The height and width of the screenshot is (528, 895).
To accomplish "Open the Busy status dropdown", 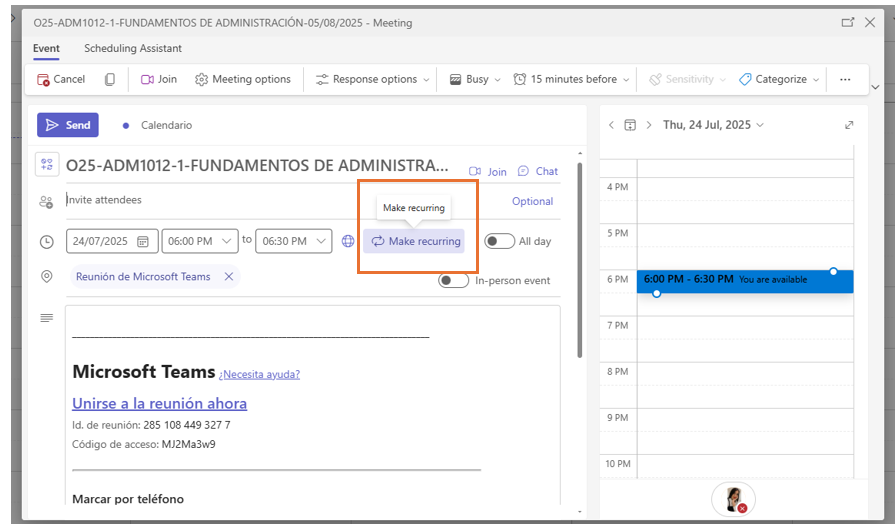I will [x=475, y=79].
